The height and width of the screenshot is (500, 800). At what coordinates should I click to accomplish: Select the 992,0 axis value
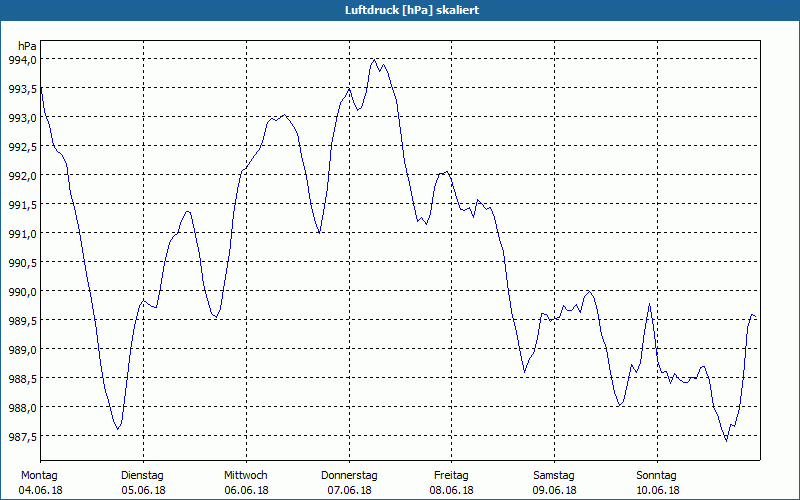pyautogui.click(x=22, y=176)
